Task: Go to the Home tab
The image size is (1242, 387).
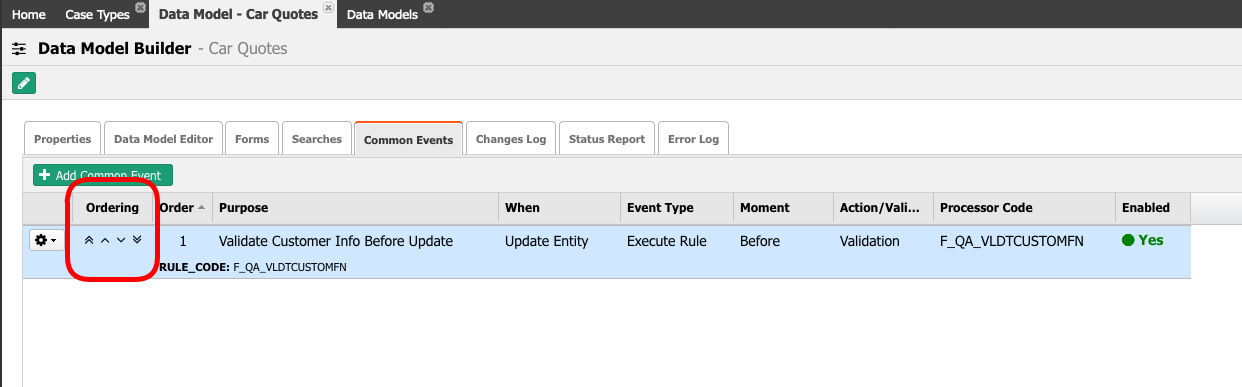Action: [28, 14]
